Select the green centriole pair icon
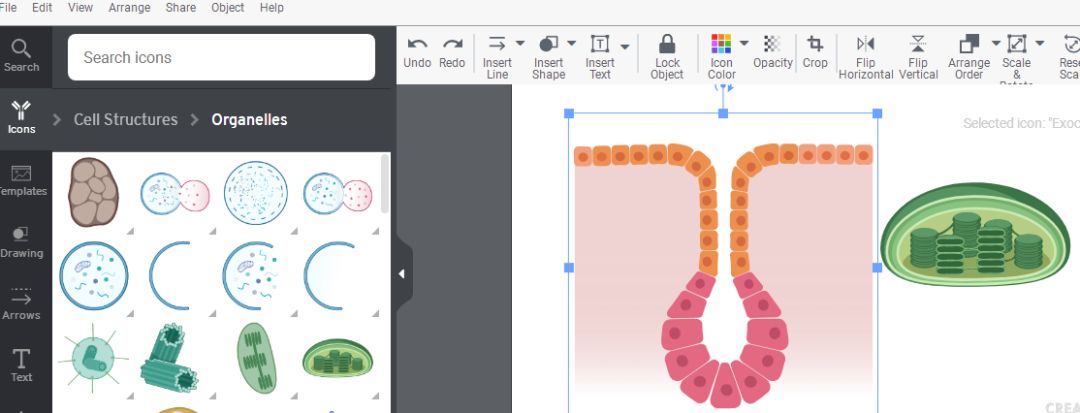The image size is (1080, 413). 169,357
